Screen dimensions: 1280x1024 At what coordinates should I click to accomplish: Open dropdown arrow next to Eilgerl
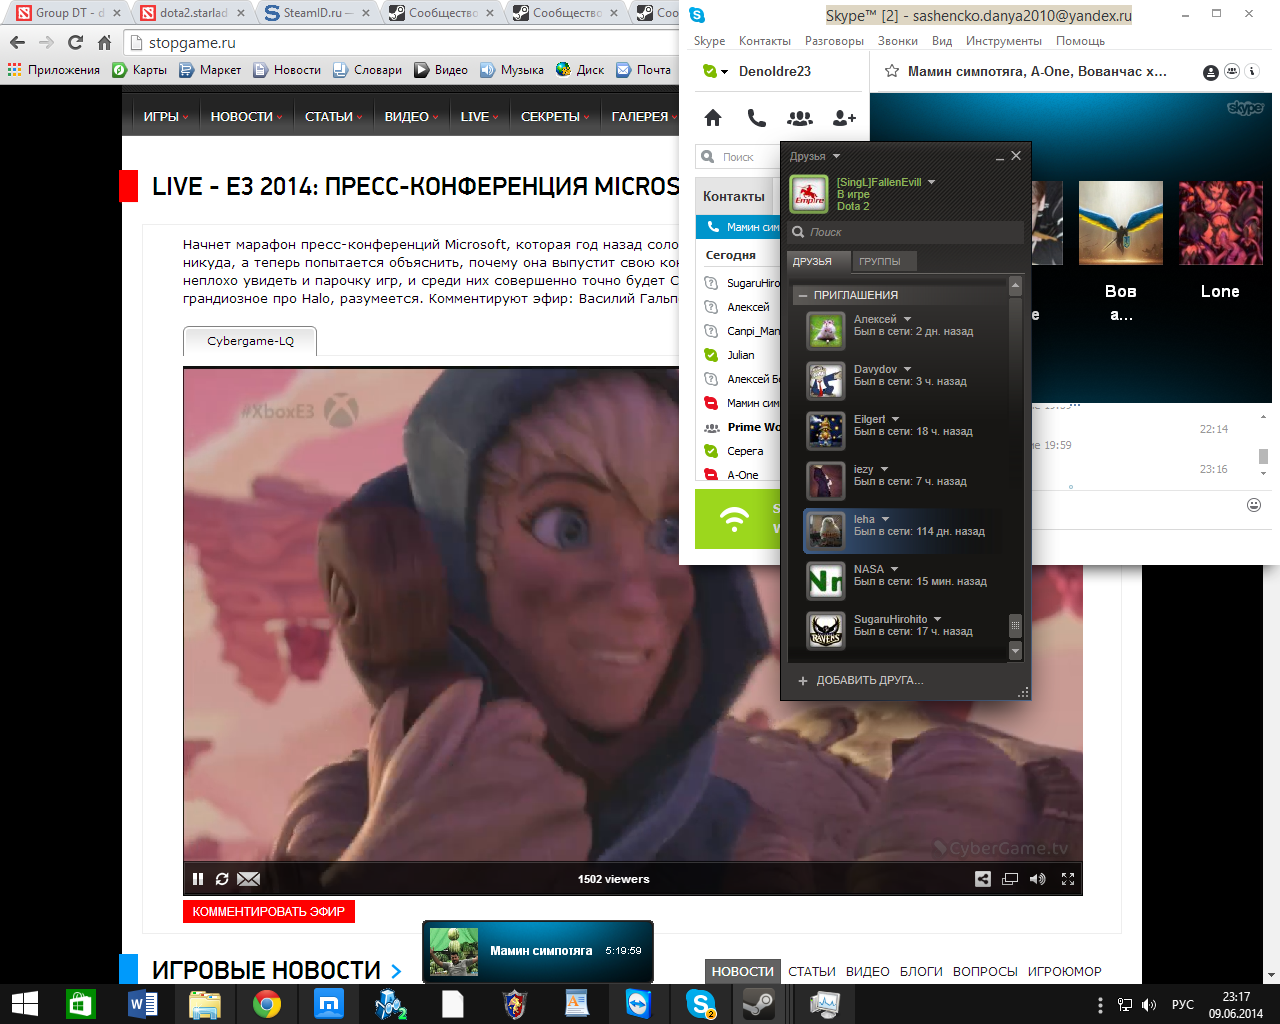pyautogui.click(x=895, y=419)
